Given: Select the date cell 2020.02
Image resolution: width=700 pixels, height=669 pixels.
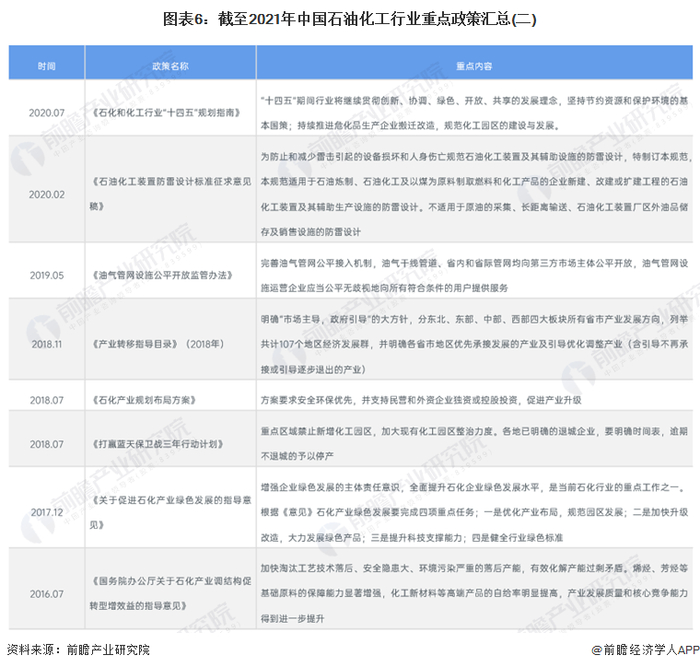Looking at the screenshot, I should coord(47,195).
